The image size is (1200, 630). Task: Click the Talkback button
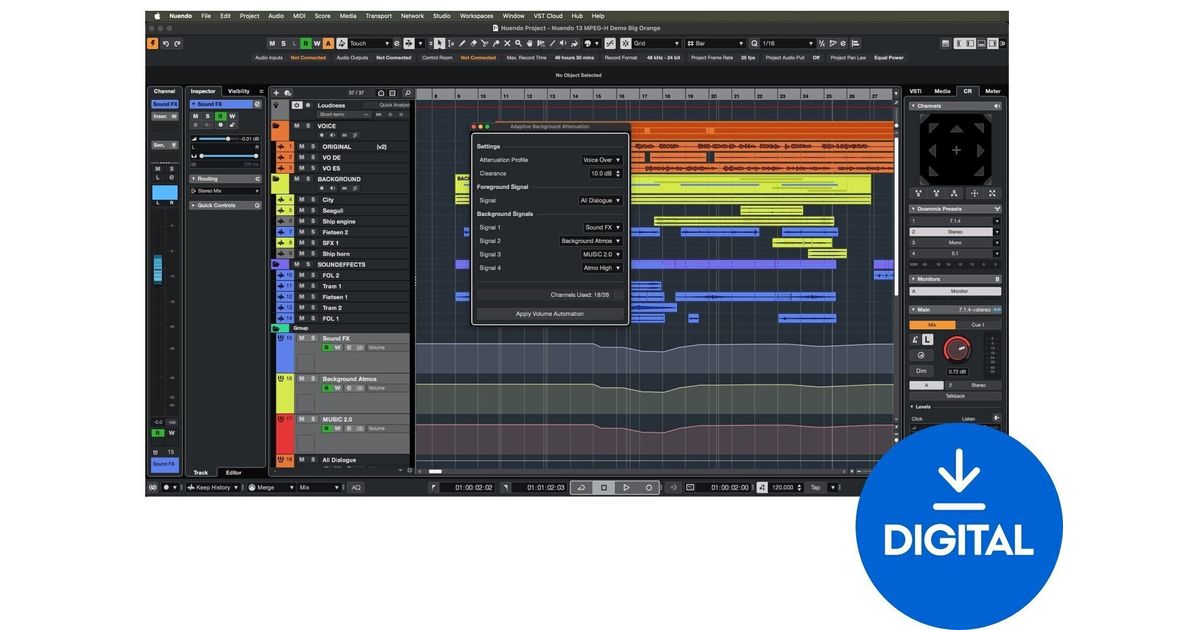[x=955, y=396]
